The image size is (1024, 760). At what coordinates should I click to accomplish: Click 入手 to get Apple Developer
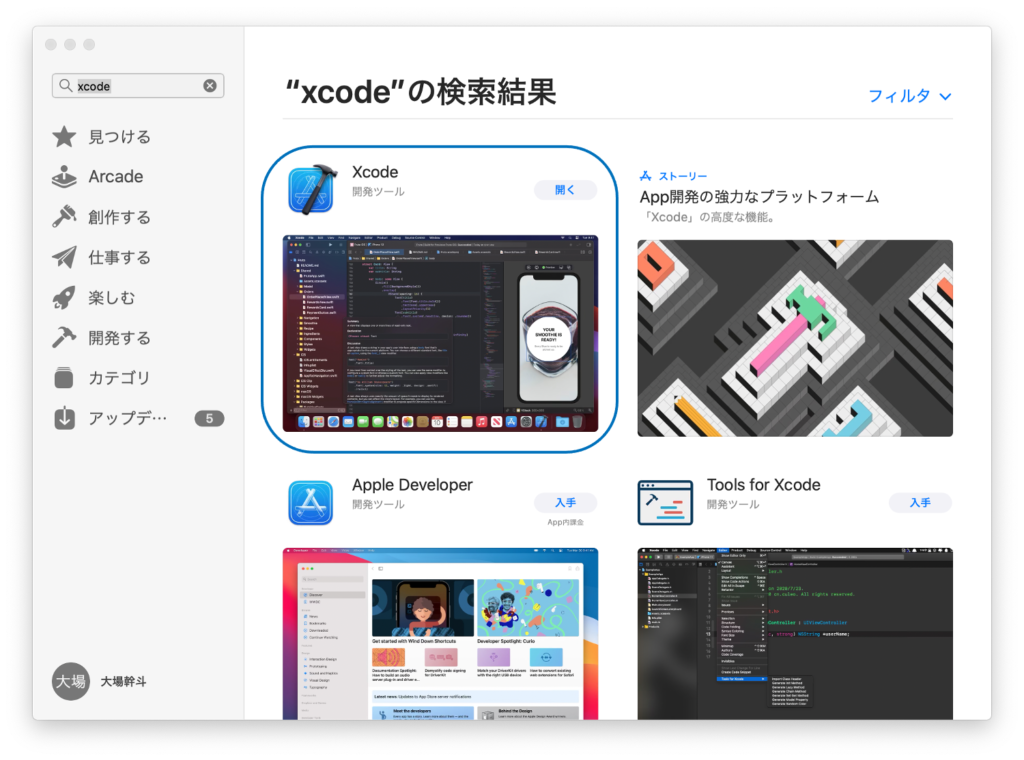point(565,502)
